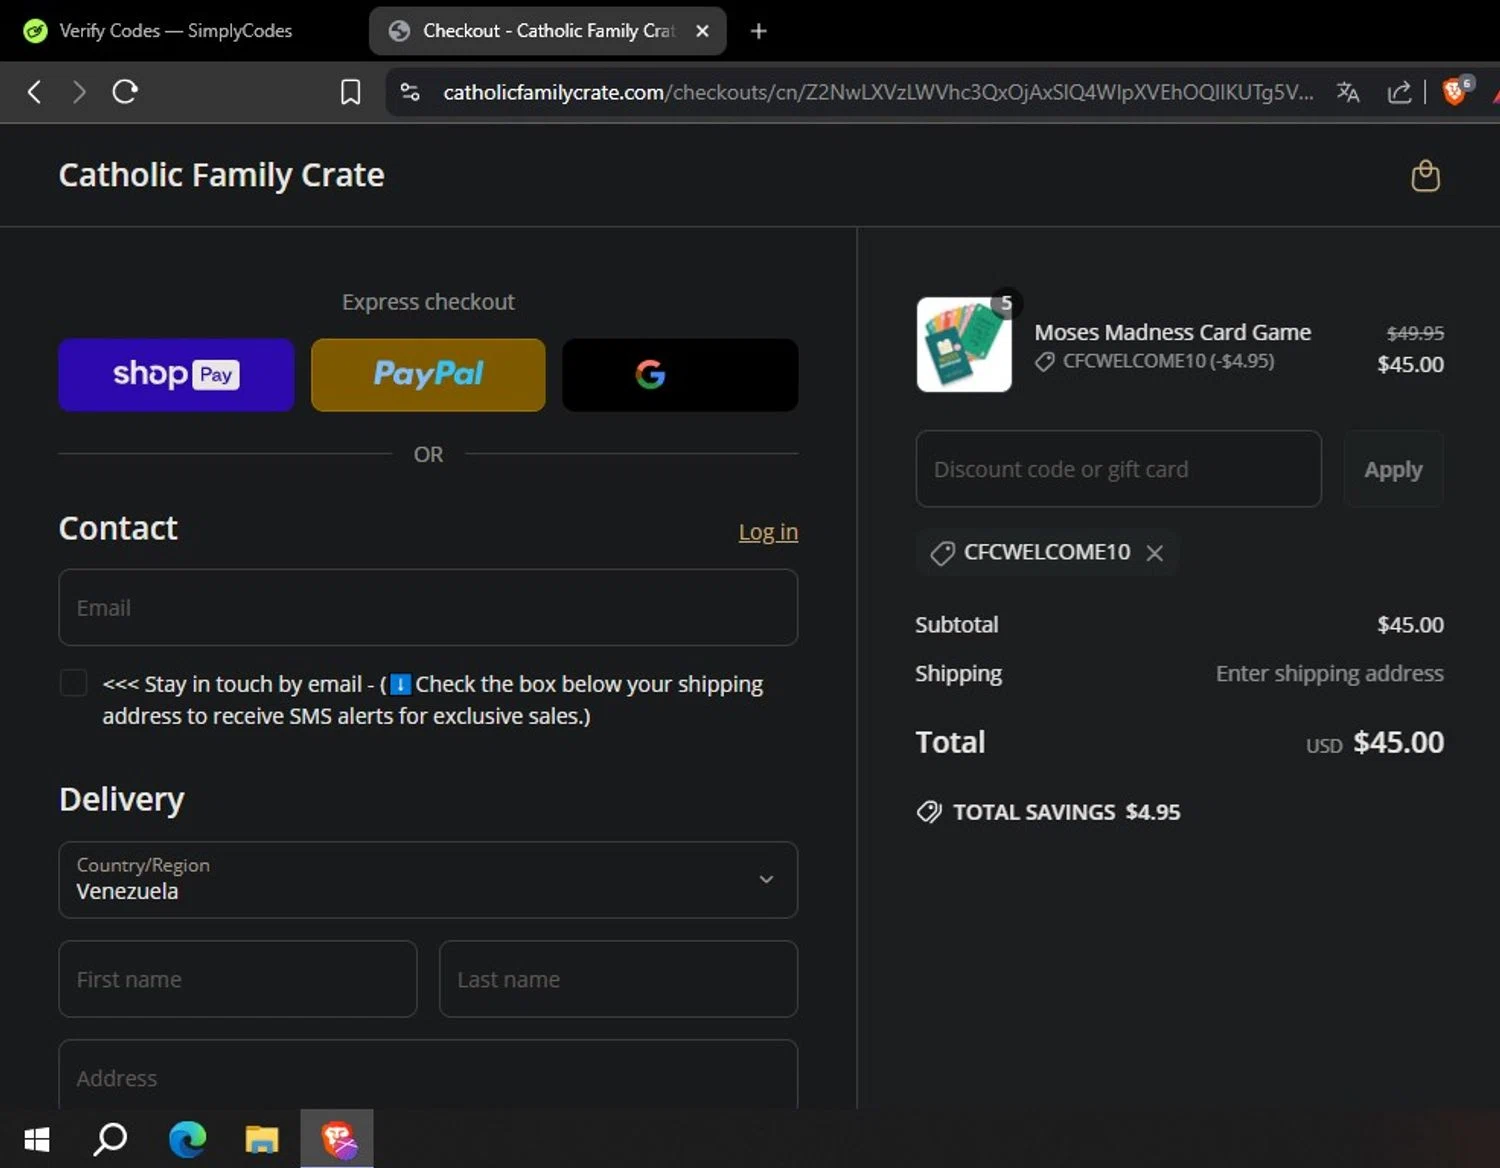This screenshot has height=1168, width=1500.
Task: Click the Log in link
Action: coord(768,532)
